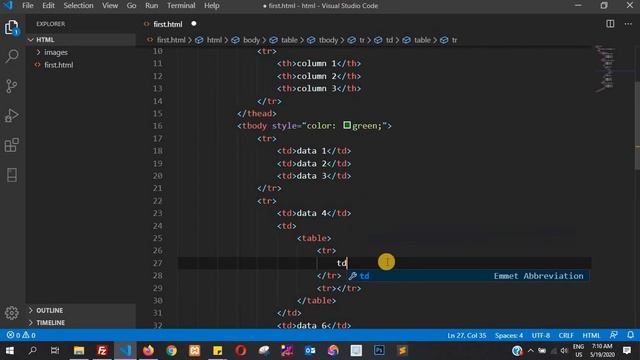
Task: Click UTF-8 encoding in status bar
Action: click(540, 336)
